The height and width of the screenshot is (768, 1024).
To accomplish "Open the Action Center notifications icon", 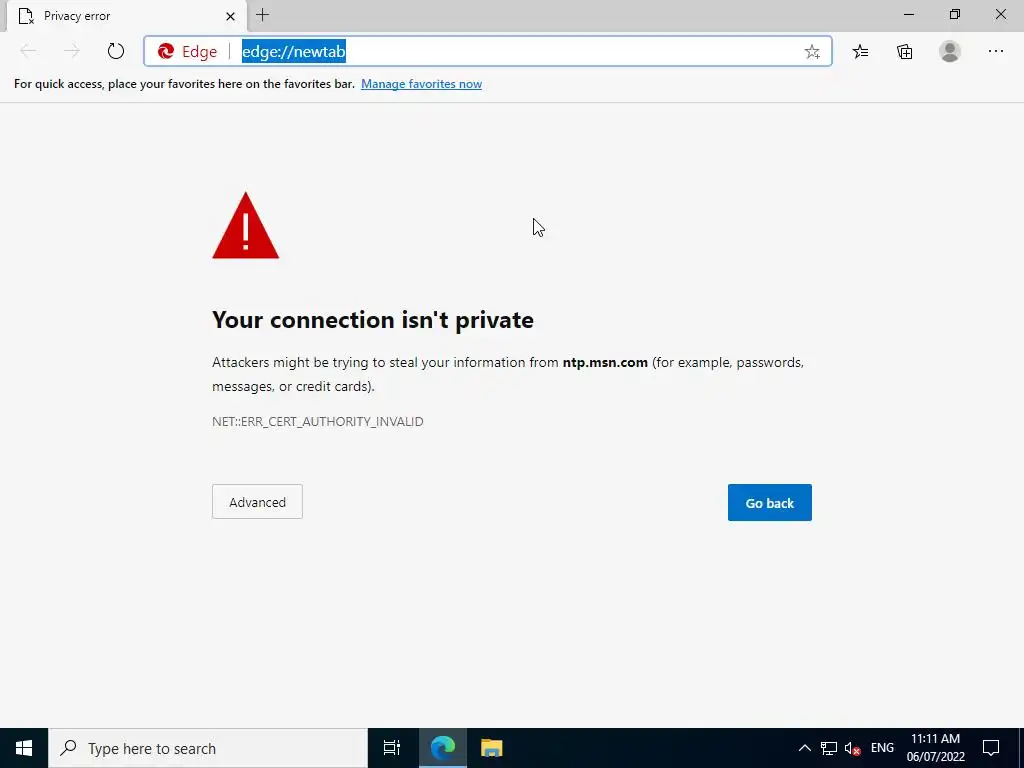I will point(991,748).
